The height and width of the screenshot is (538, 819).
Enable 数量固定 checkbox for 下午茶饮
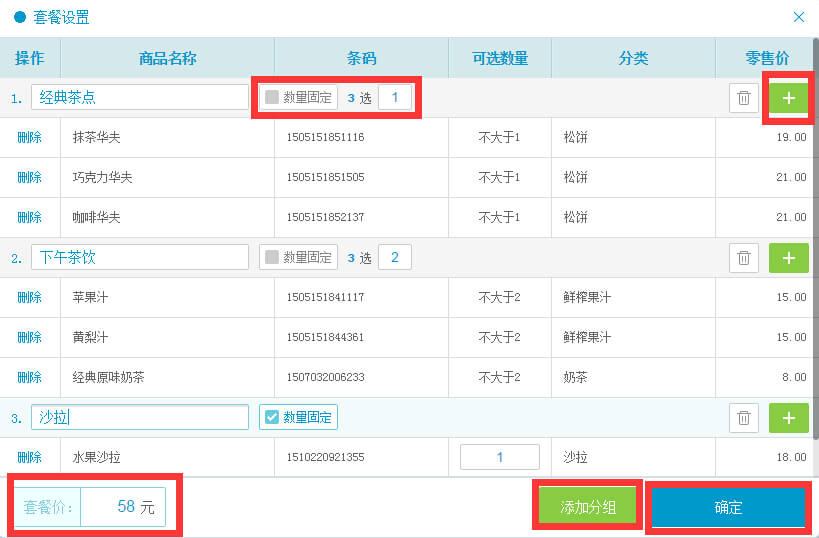coord(272,258)
